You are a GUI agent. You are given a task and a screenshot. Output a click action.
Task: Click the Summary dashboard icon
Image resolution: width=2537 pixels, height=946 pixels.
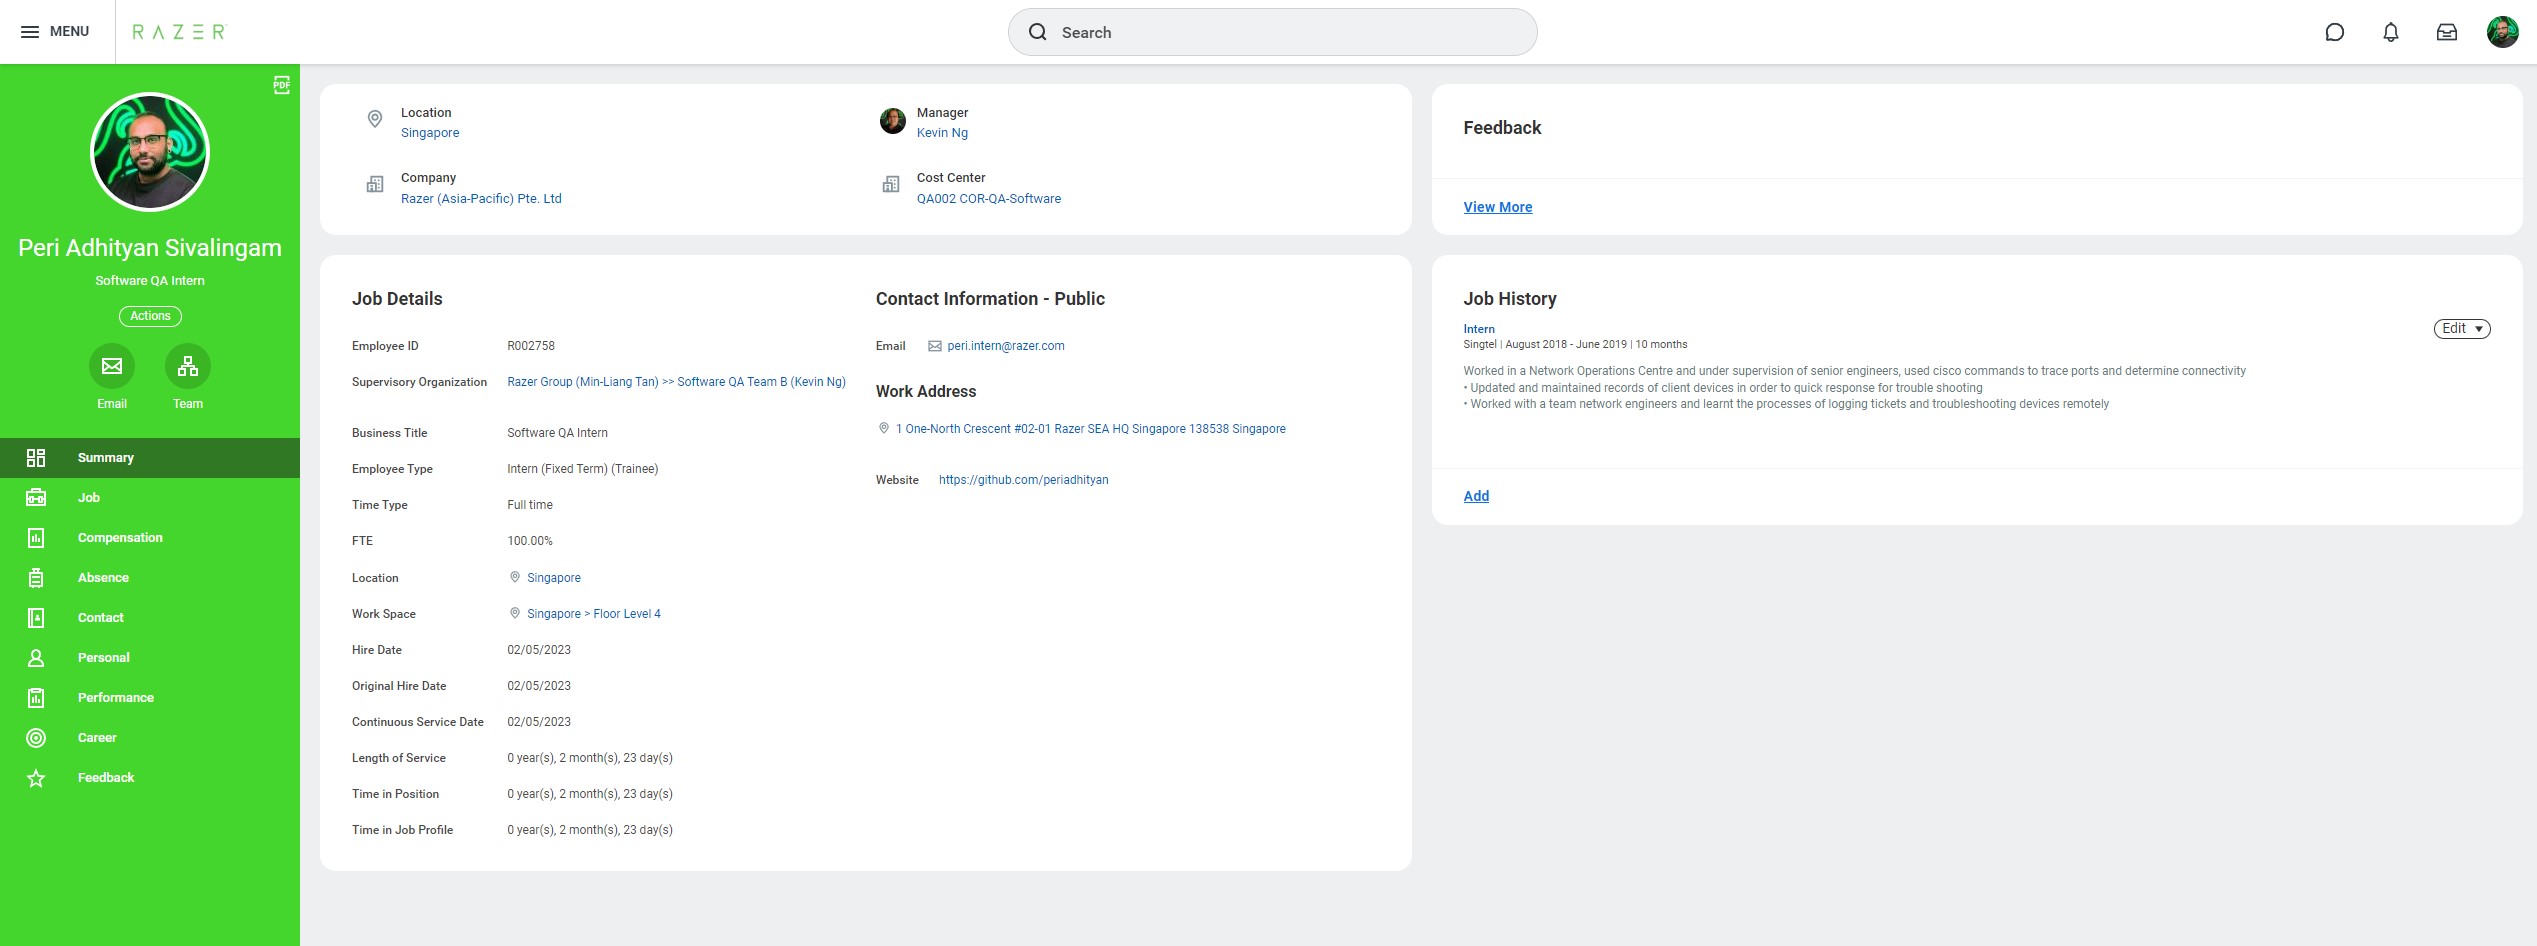[x=36, y=458]
